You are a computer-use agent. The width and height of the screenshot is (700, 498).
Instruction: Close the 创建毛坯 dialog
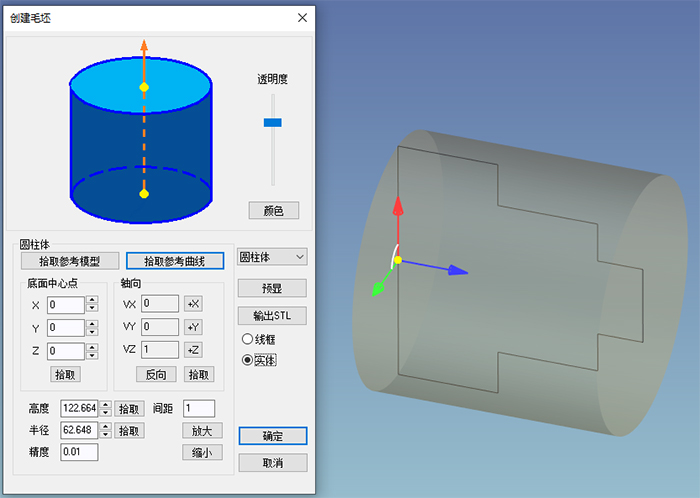[302, 18]
